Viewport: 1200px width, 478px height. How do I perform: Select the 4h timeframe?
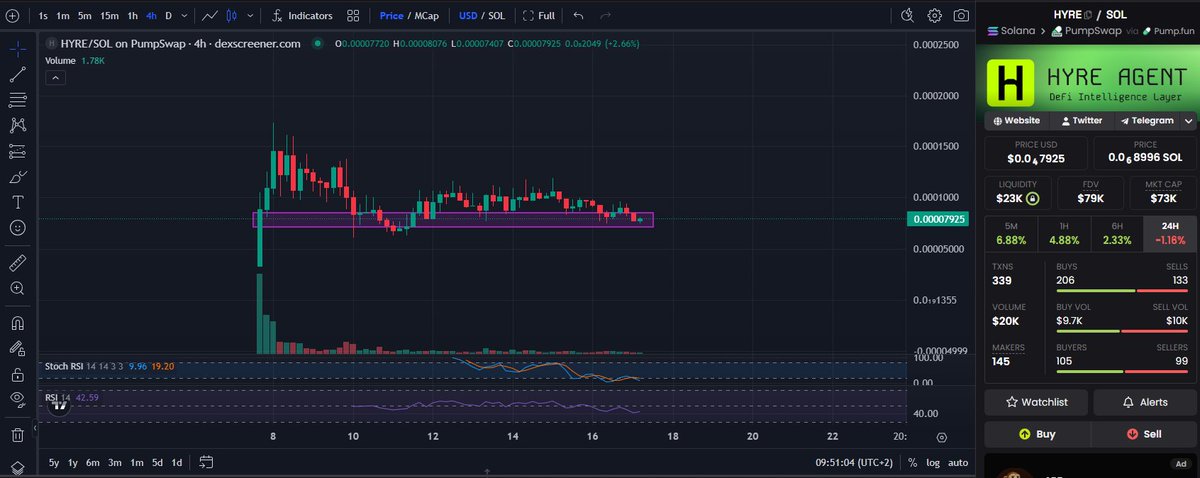[x=150, y=16]
